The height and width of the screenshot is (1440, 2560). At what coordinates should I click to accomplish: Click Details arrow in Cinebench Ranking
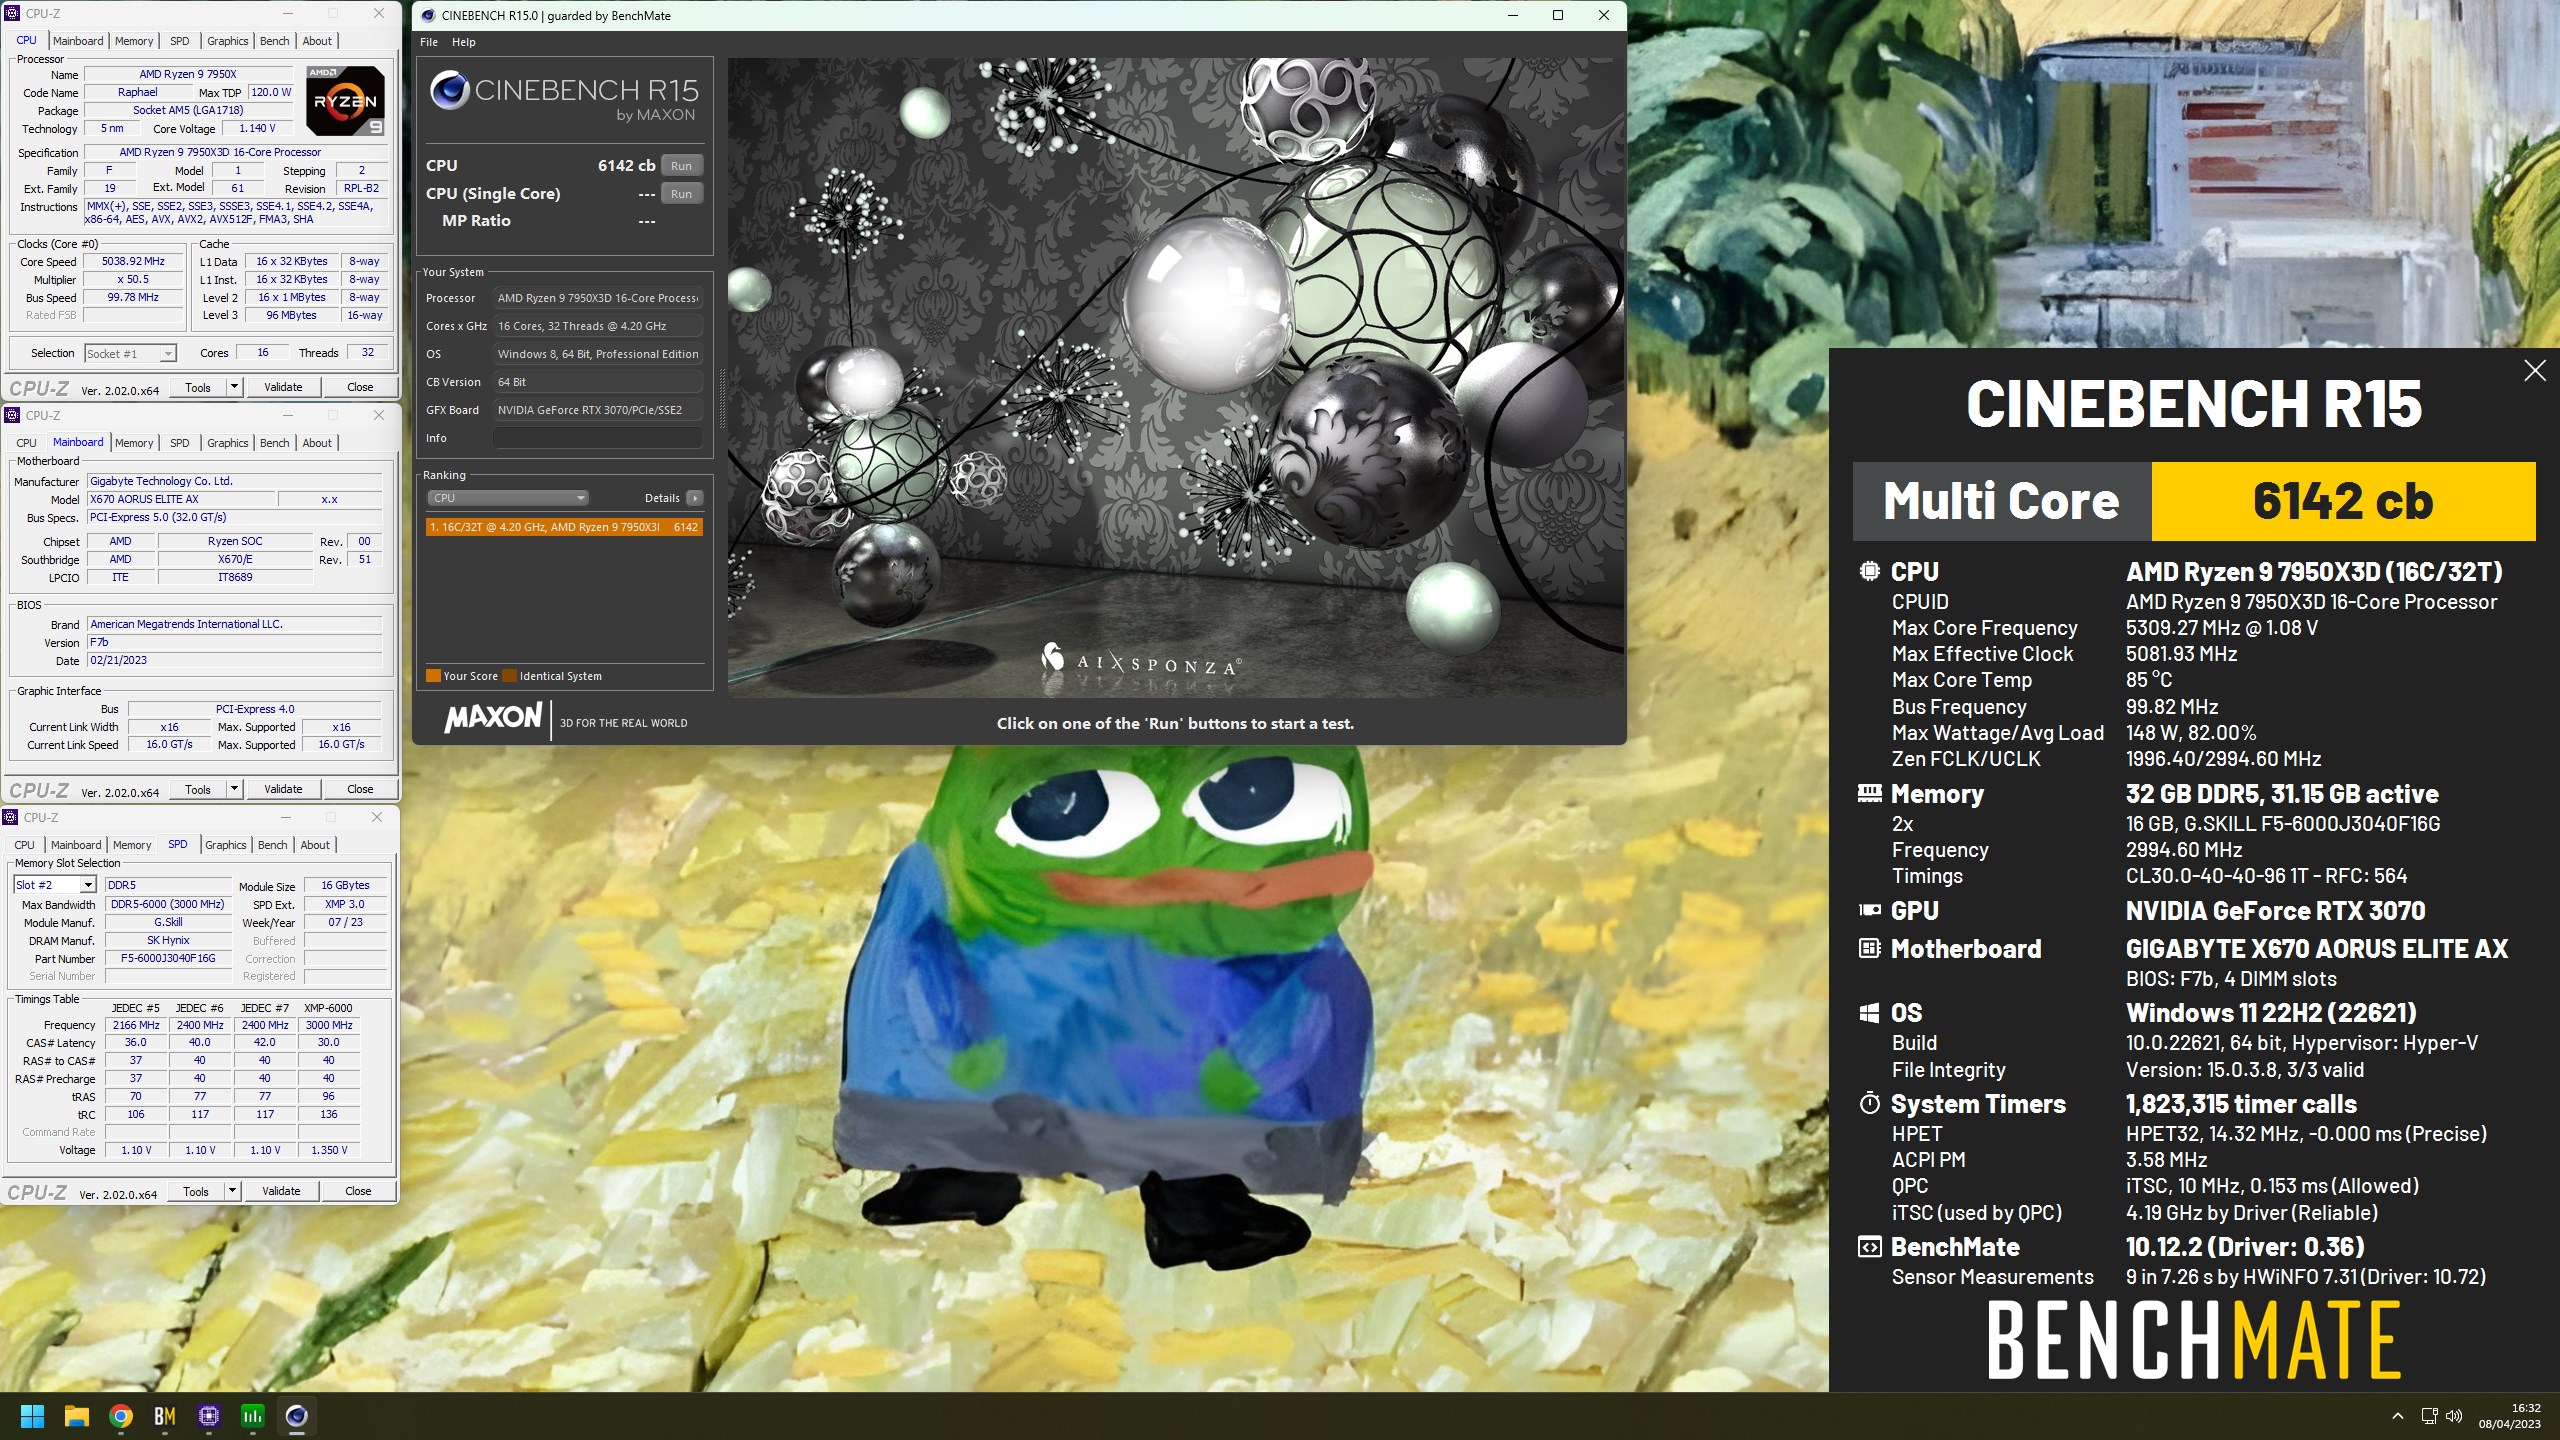click(x=695, y=498)
